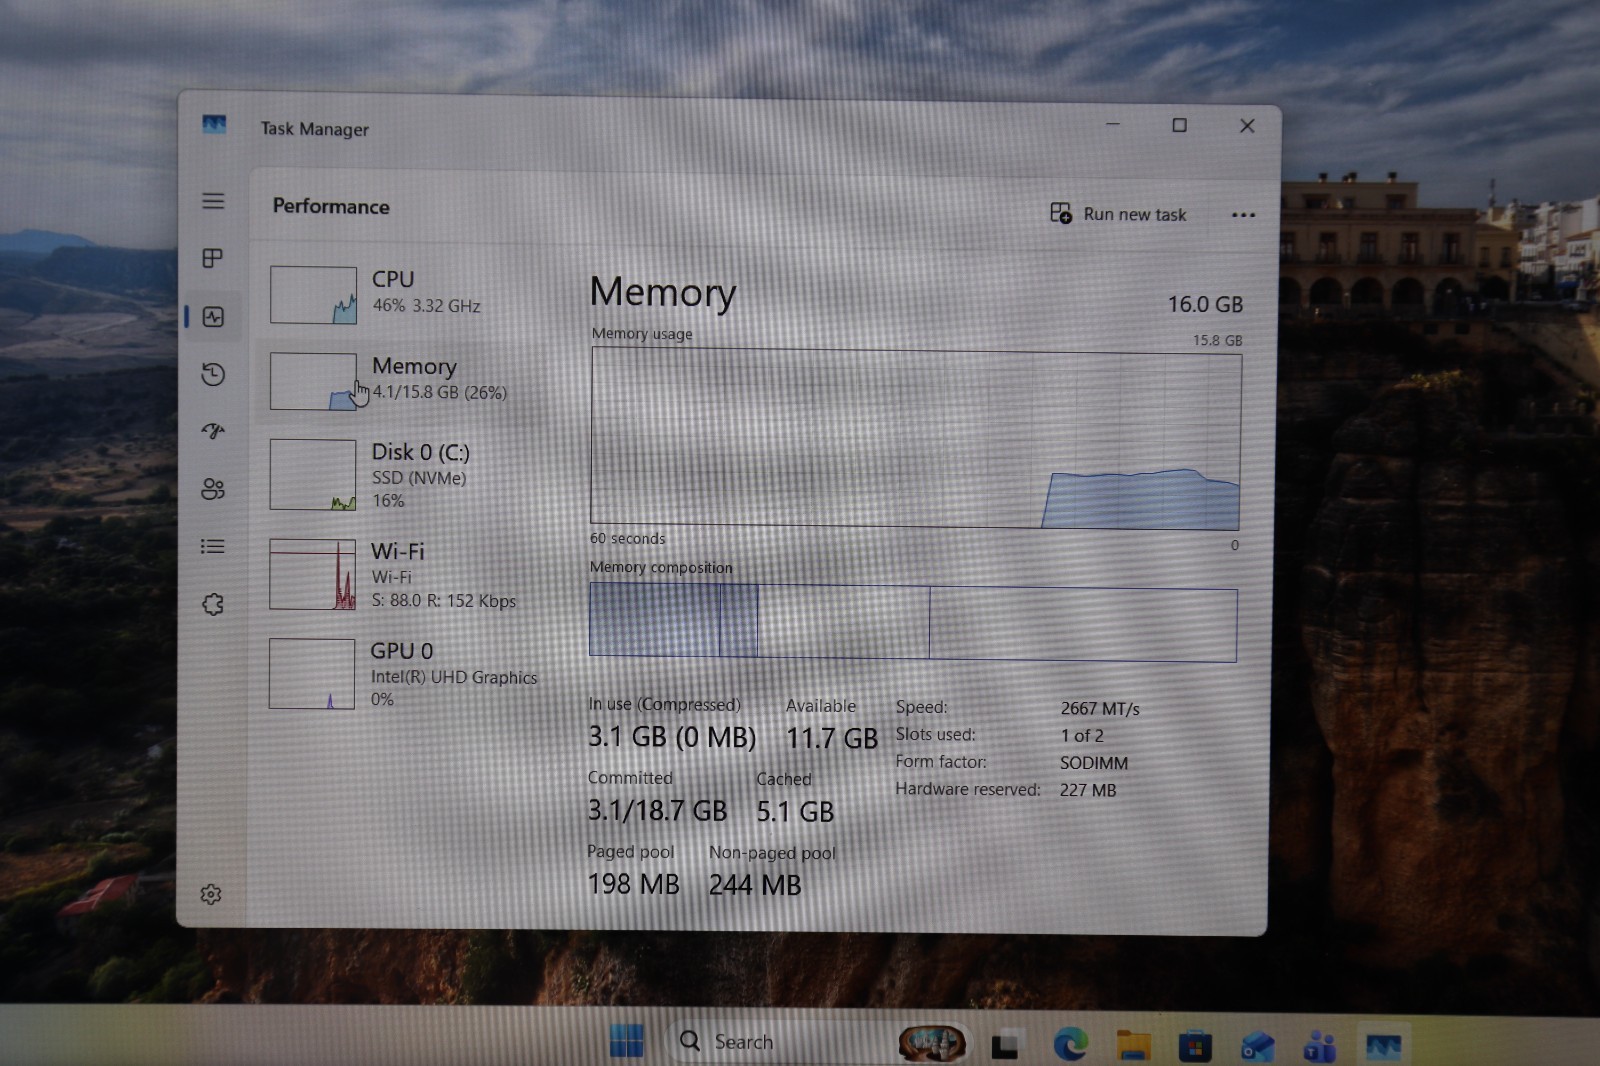Open Services page puzzle icon
This screenshot has height=1066, width=1600.
213,604
